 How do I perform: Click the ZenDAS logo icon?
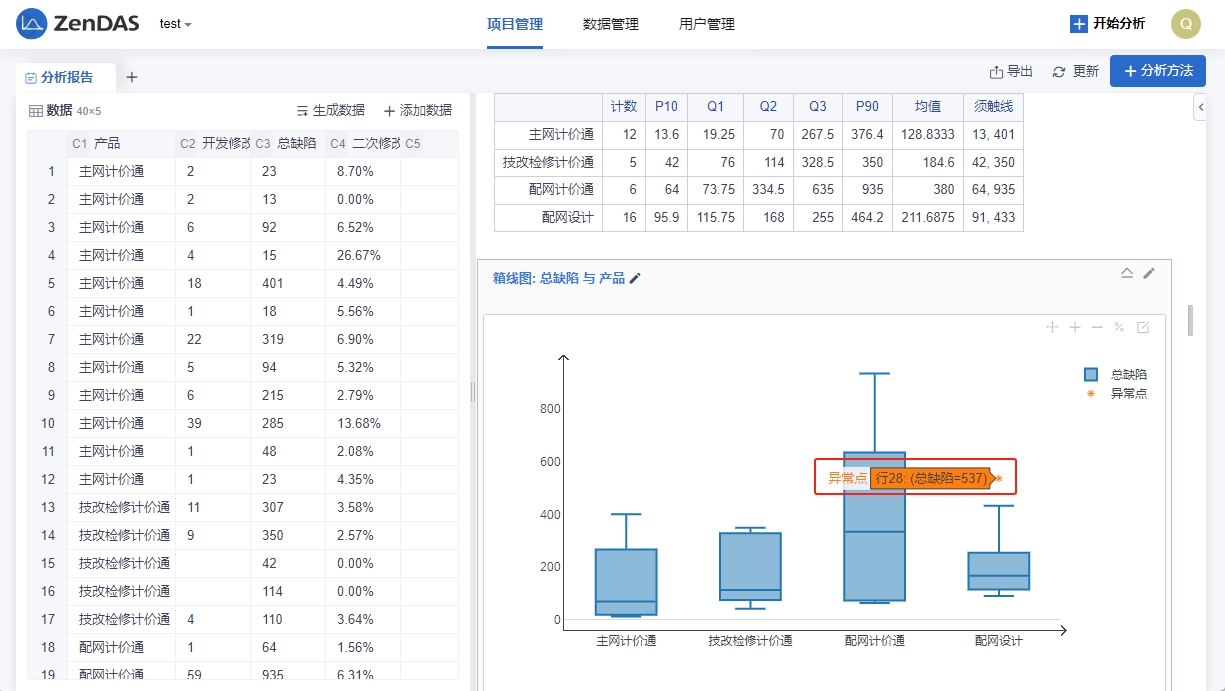point(32,23)
